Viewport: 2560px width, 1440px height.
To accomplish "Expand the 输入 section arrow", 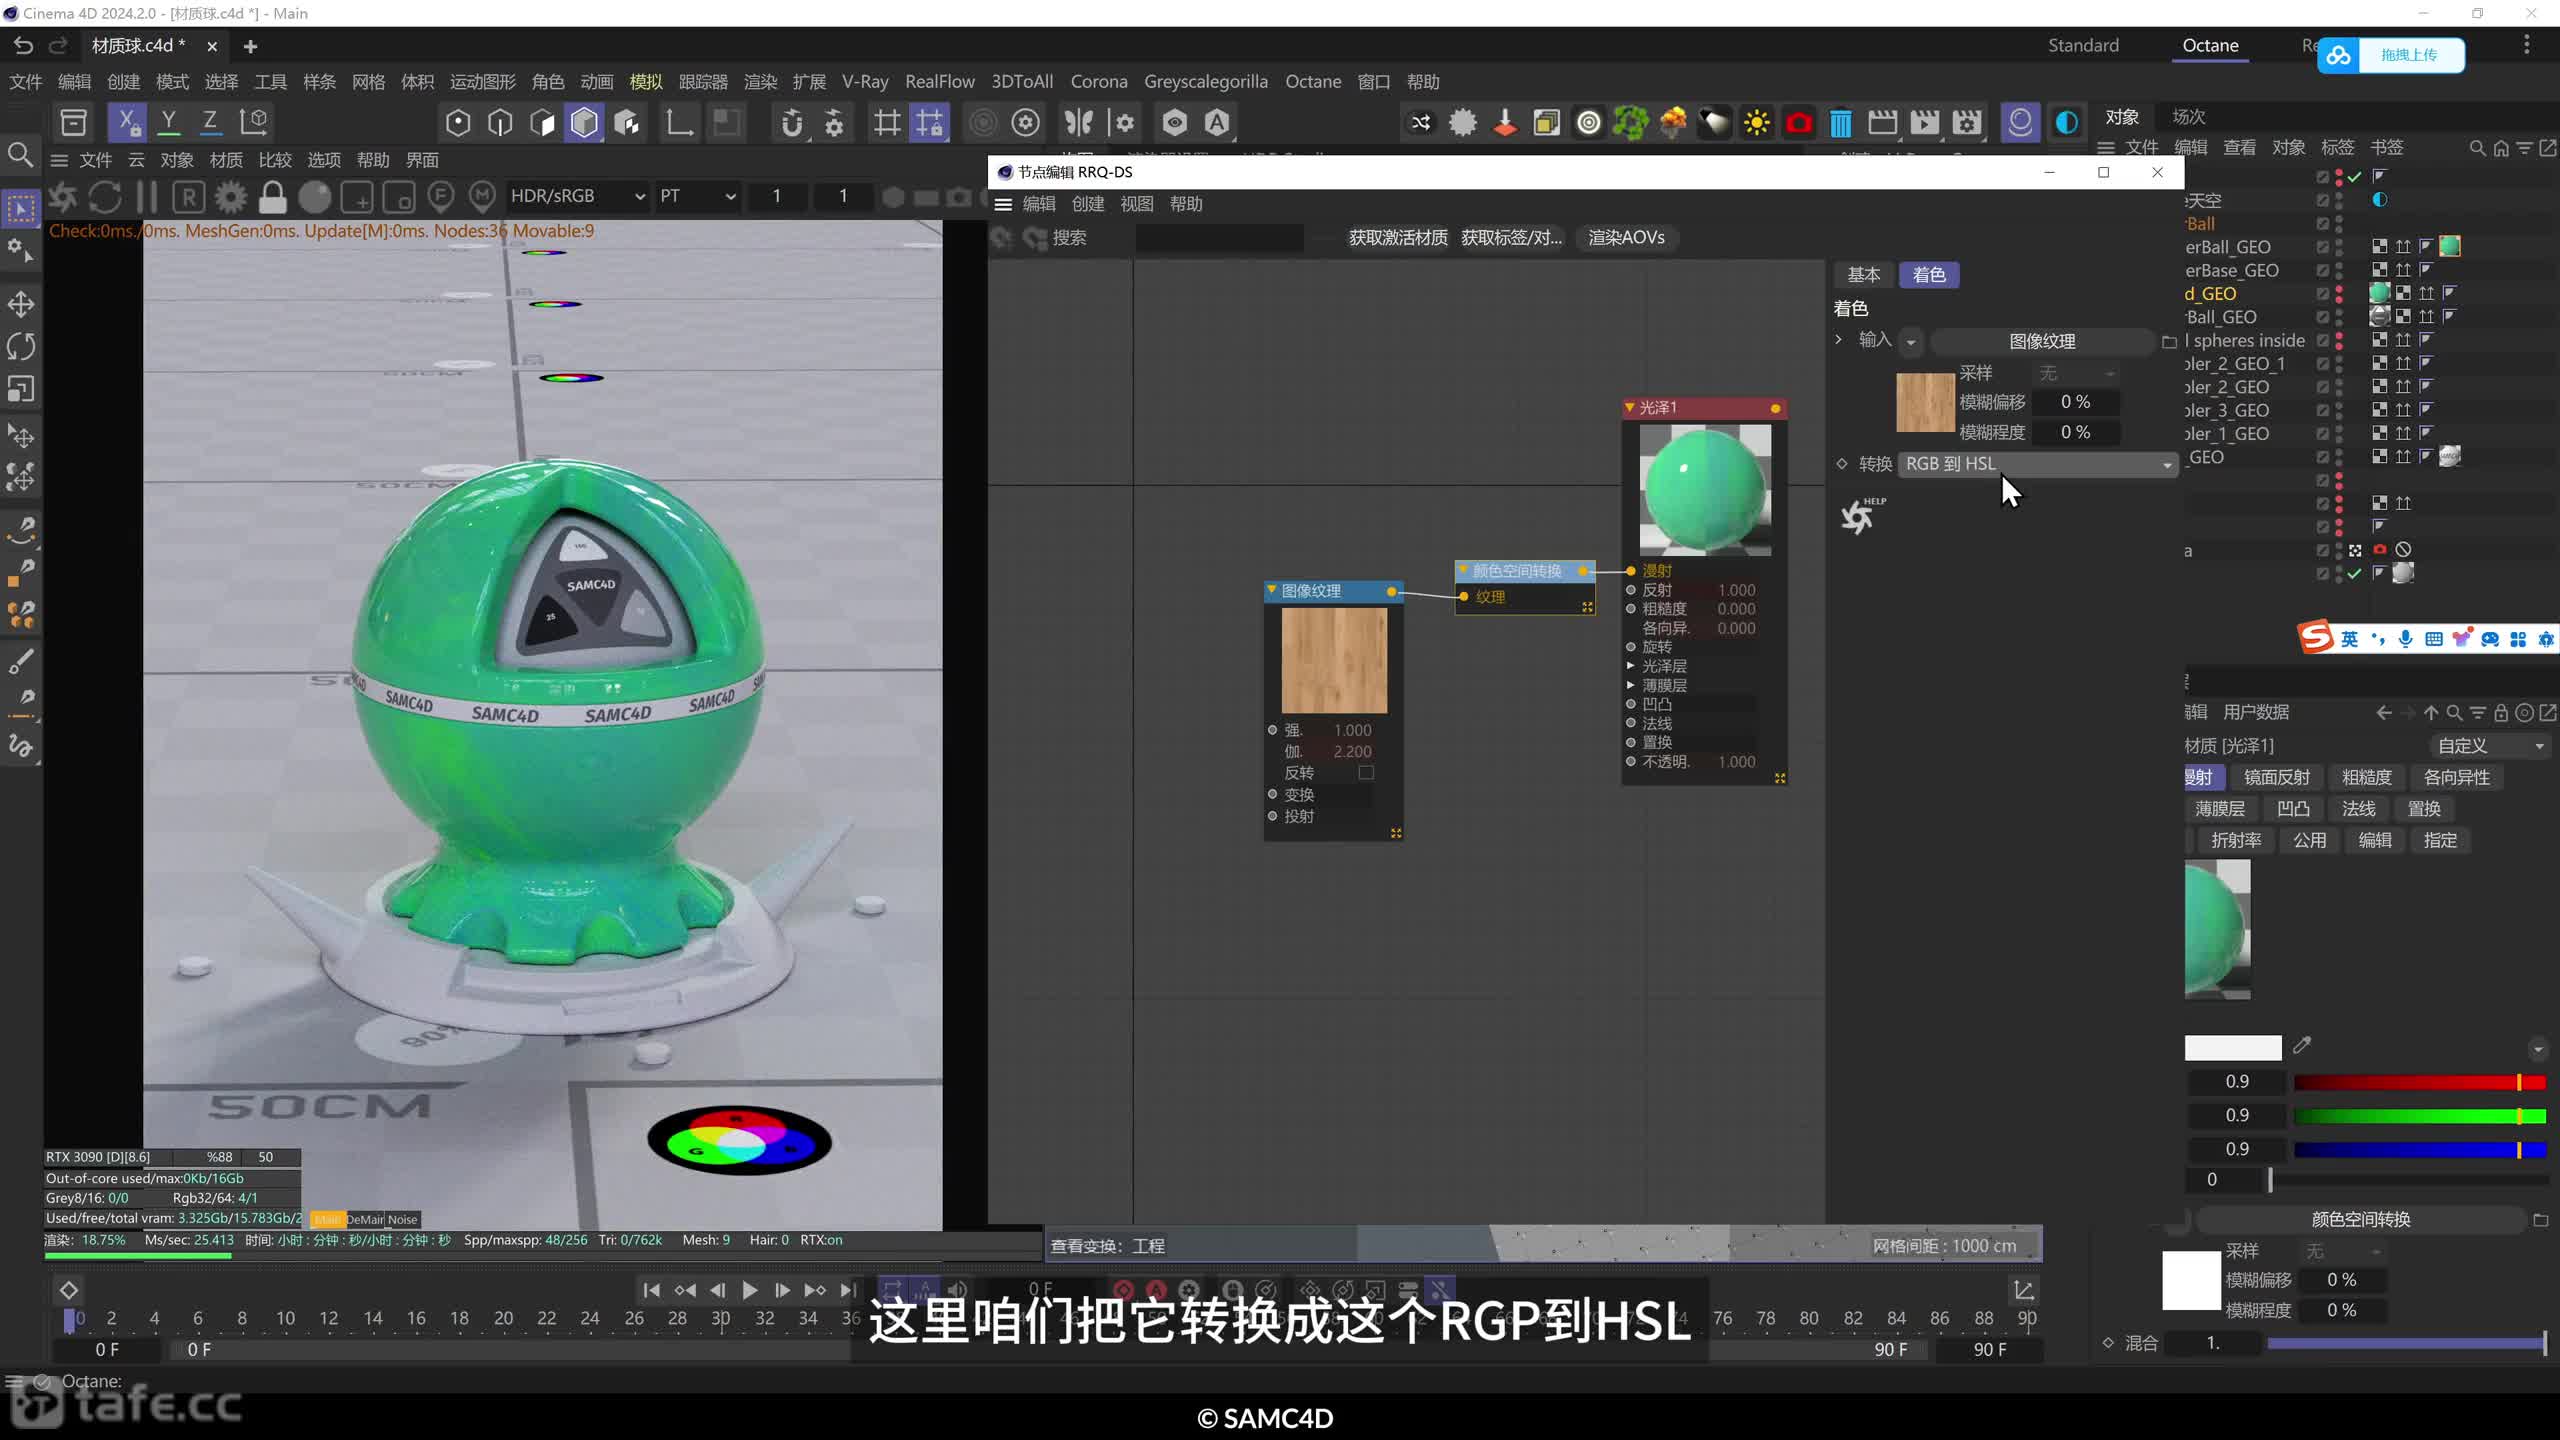I will click(1839, 340).
